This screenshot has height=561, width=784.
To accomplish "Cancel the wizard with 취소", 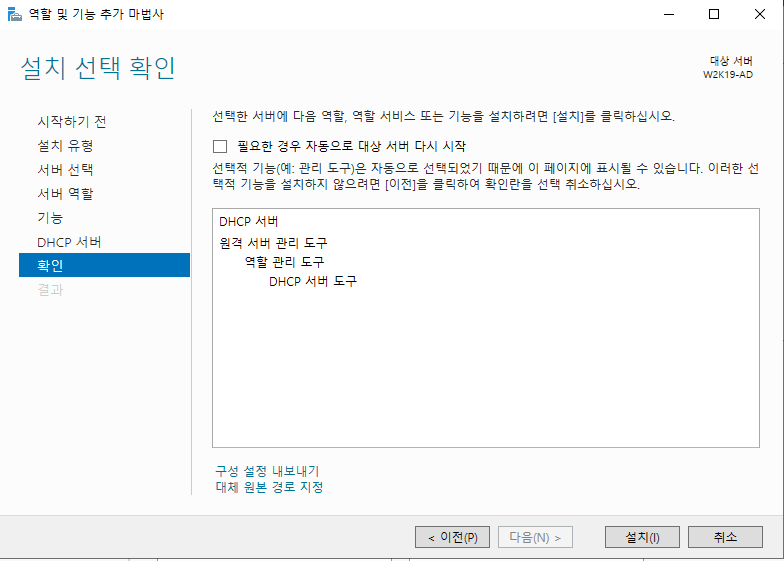I will coord(726,537).
